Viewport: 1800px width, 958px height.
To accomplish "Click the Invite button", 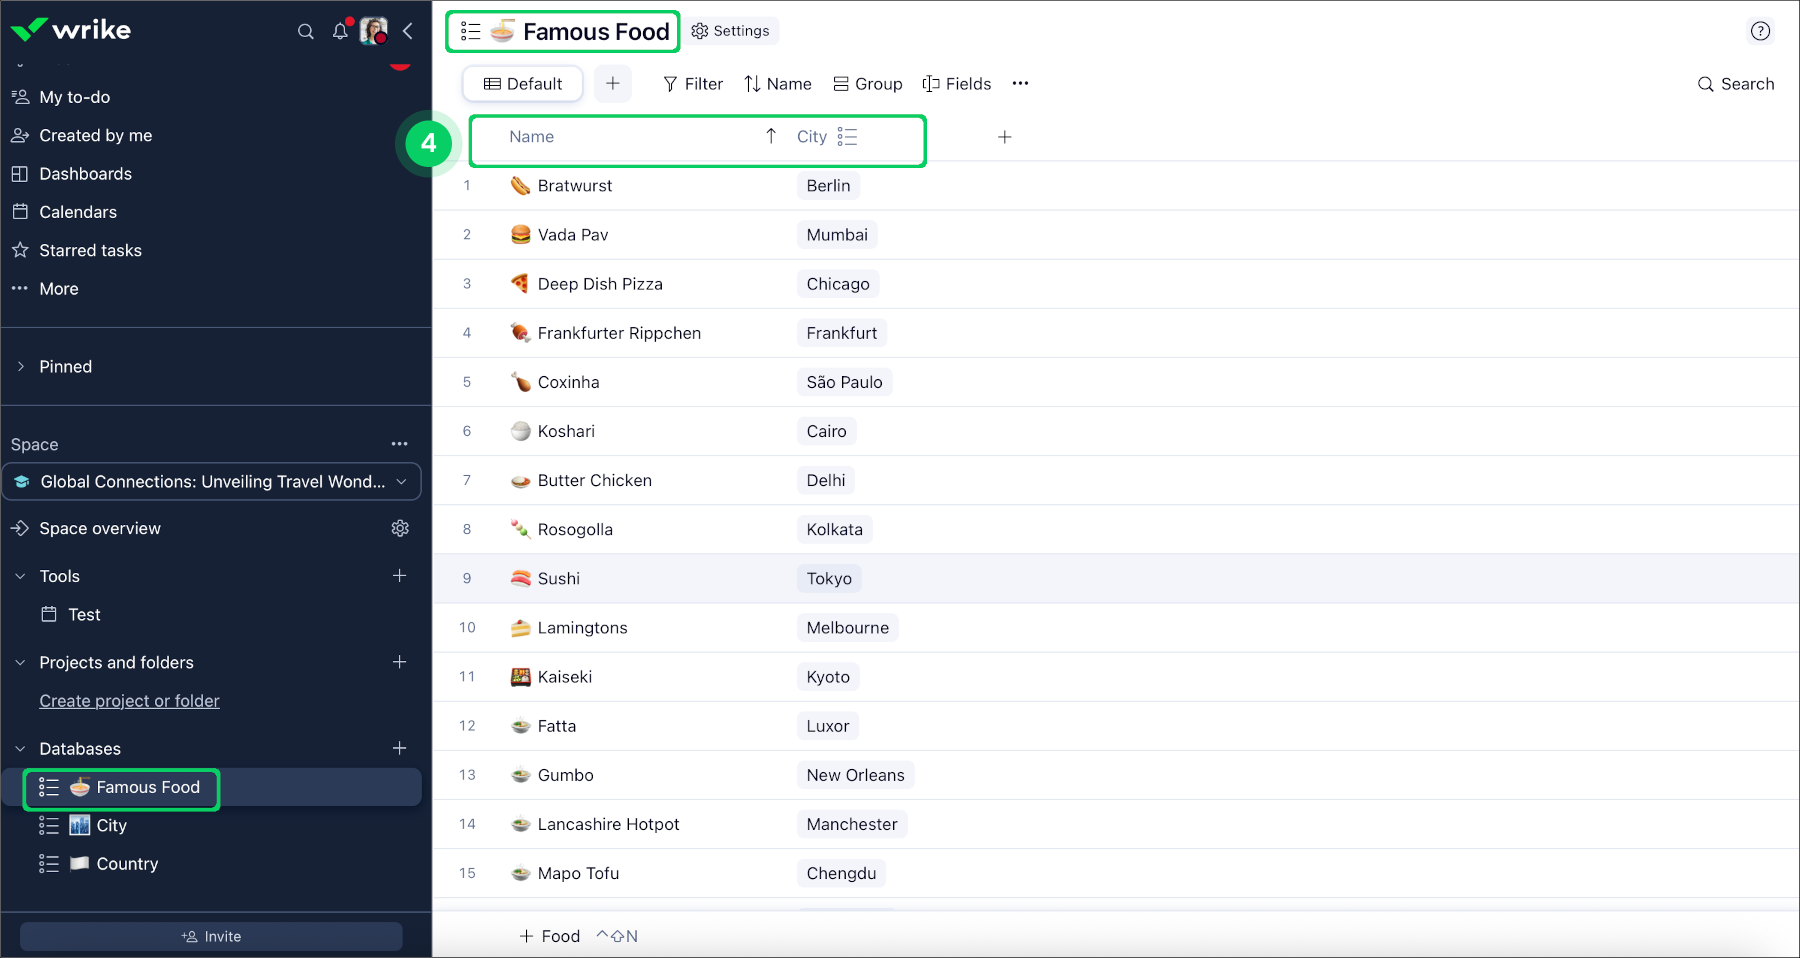I will tap(211, 937).
